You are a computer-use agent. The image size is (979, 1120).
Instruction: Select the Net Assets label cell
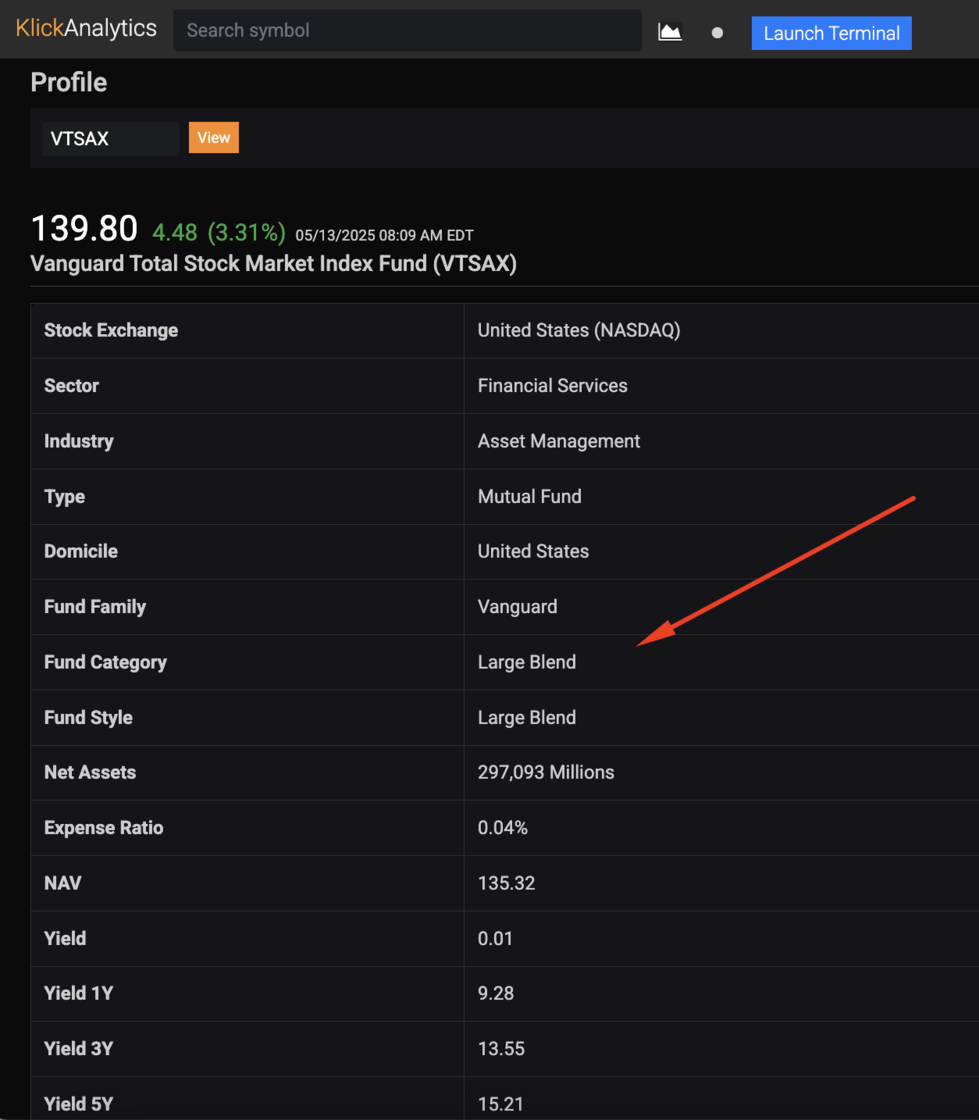click(x=247, y=772)
